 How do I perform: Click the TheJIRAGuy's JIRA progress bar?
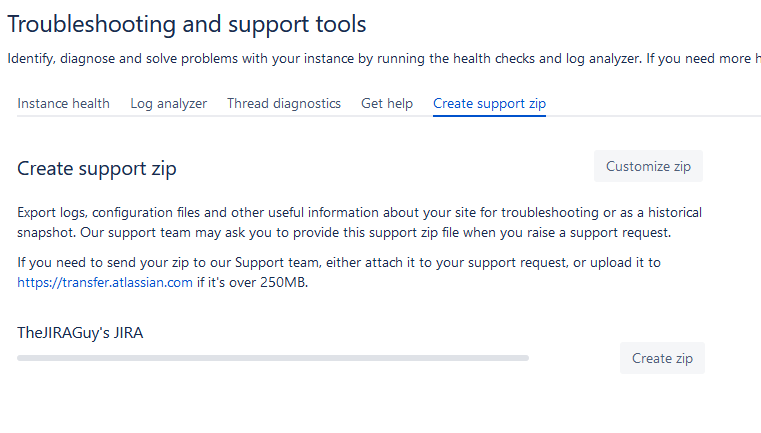click(x=273, y=357)
